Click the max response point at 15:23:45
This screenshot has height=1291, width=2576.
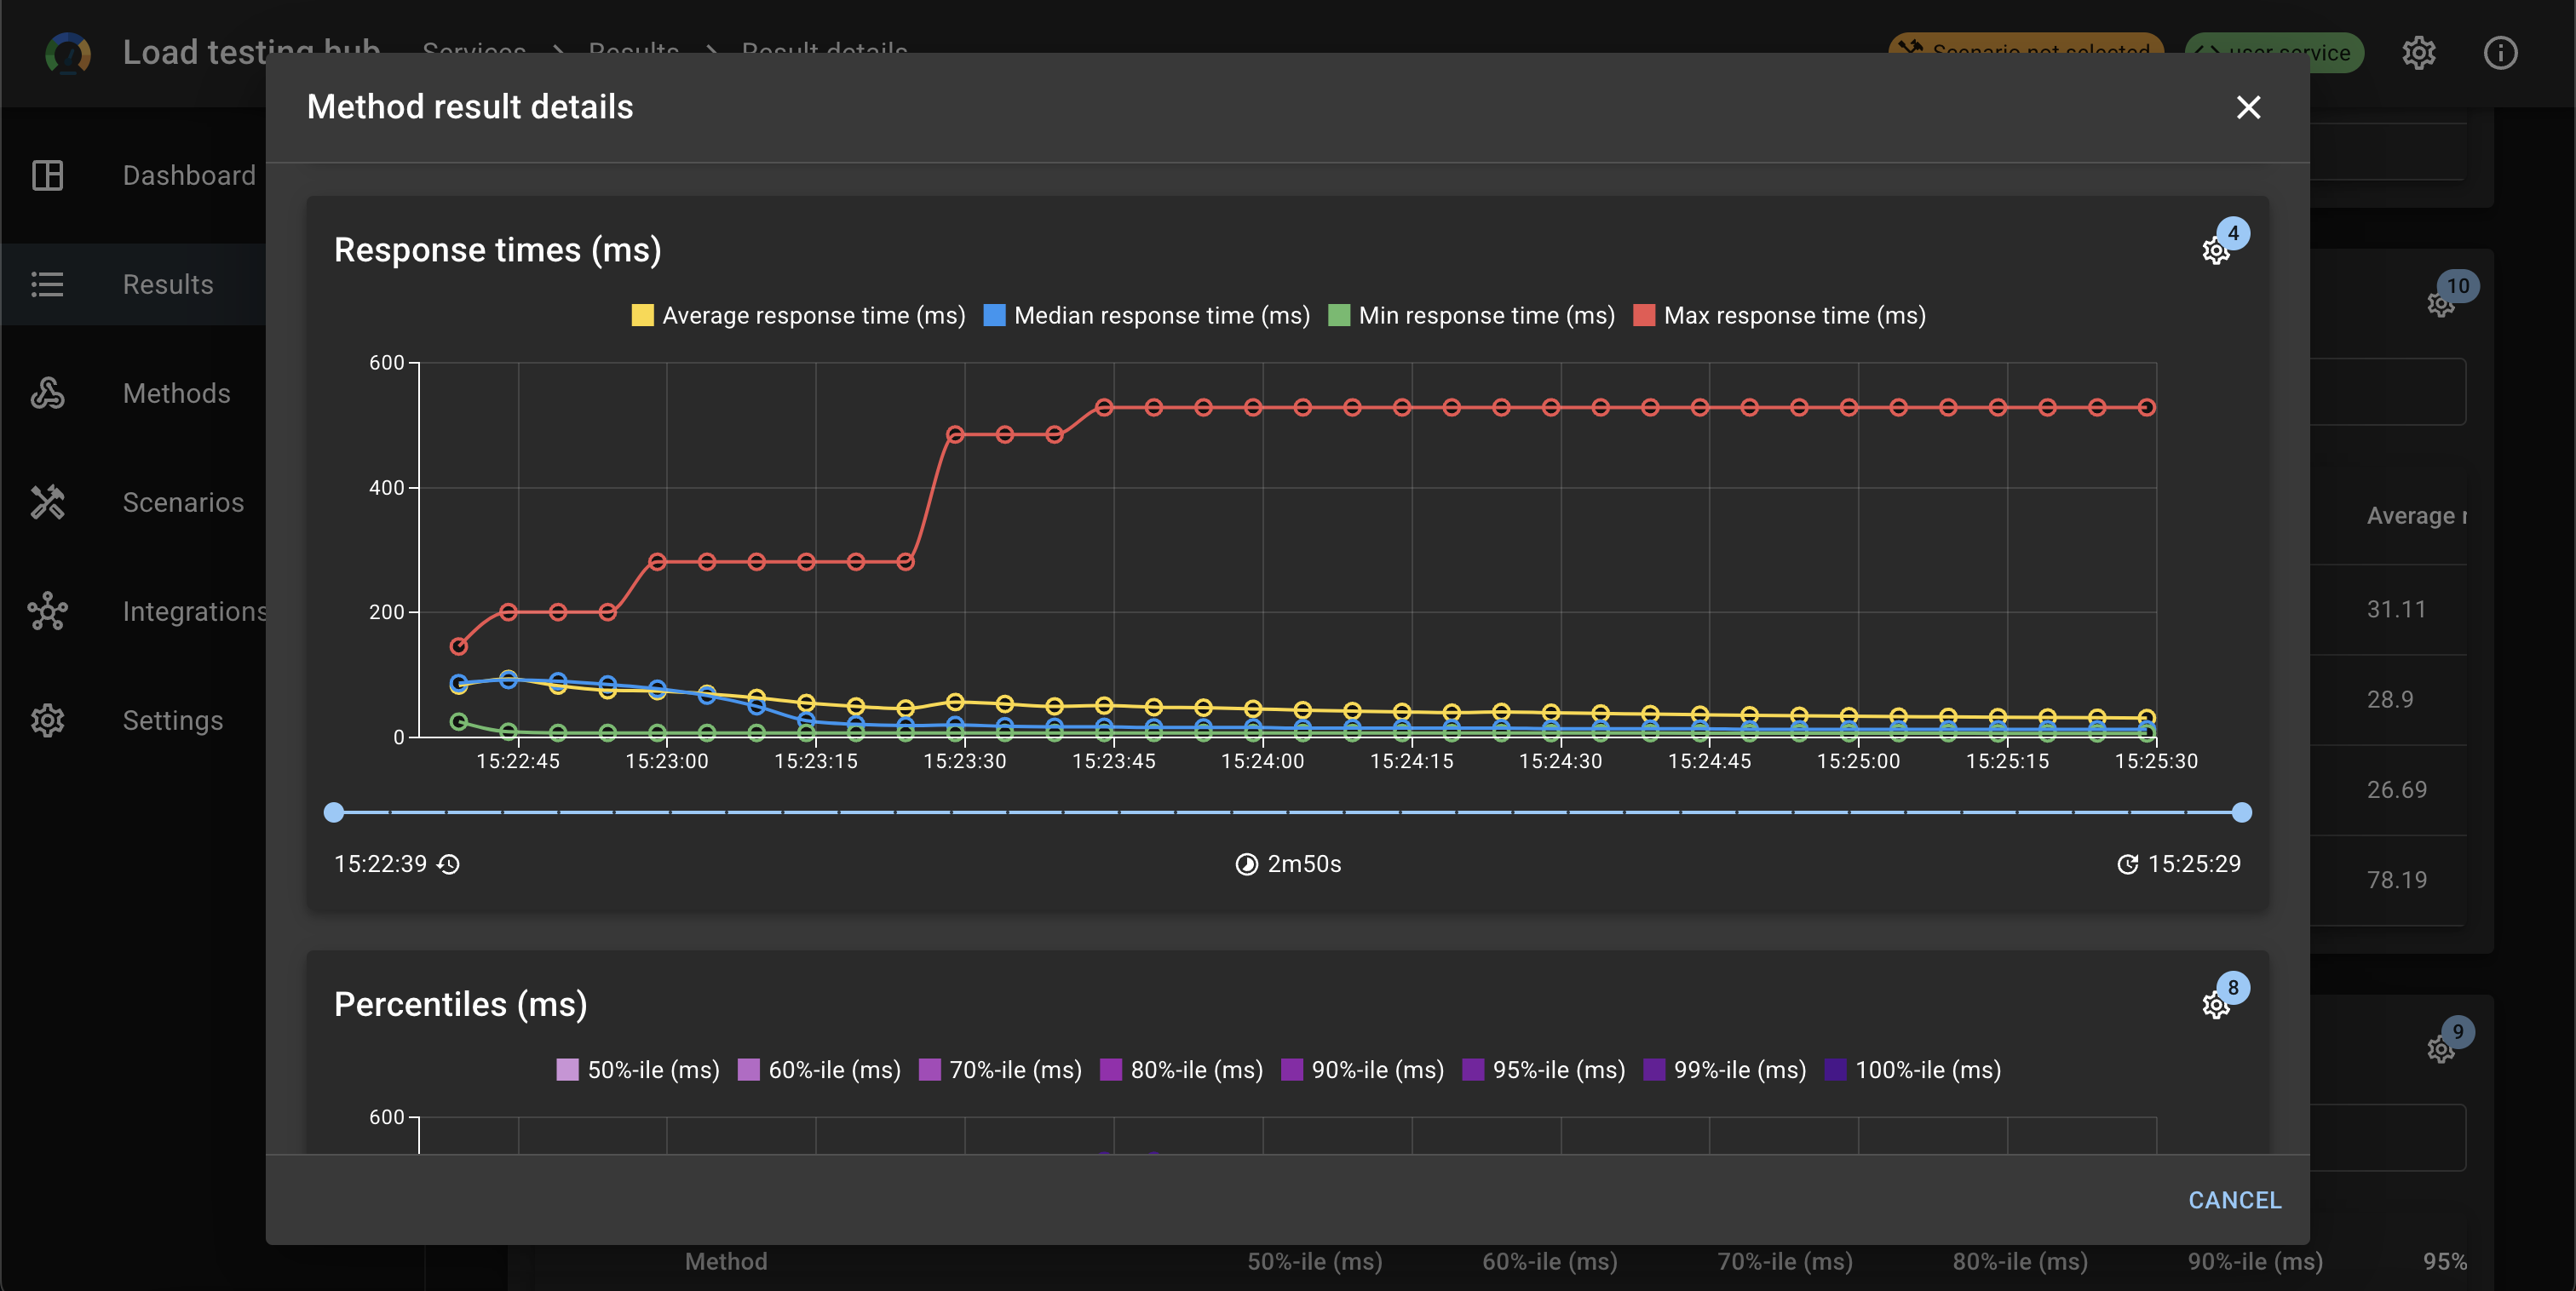[1104, 407]
